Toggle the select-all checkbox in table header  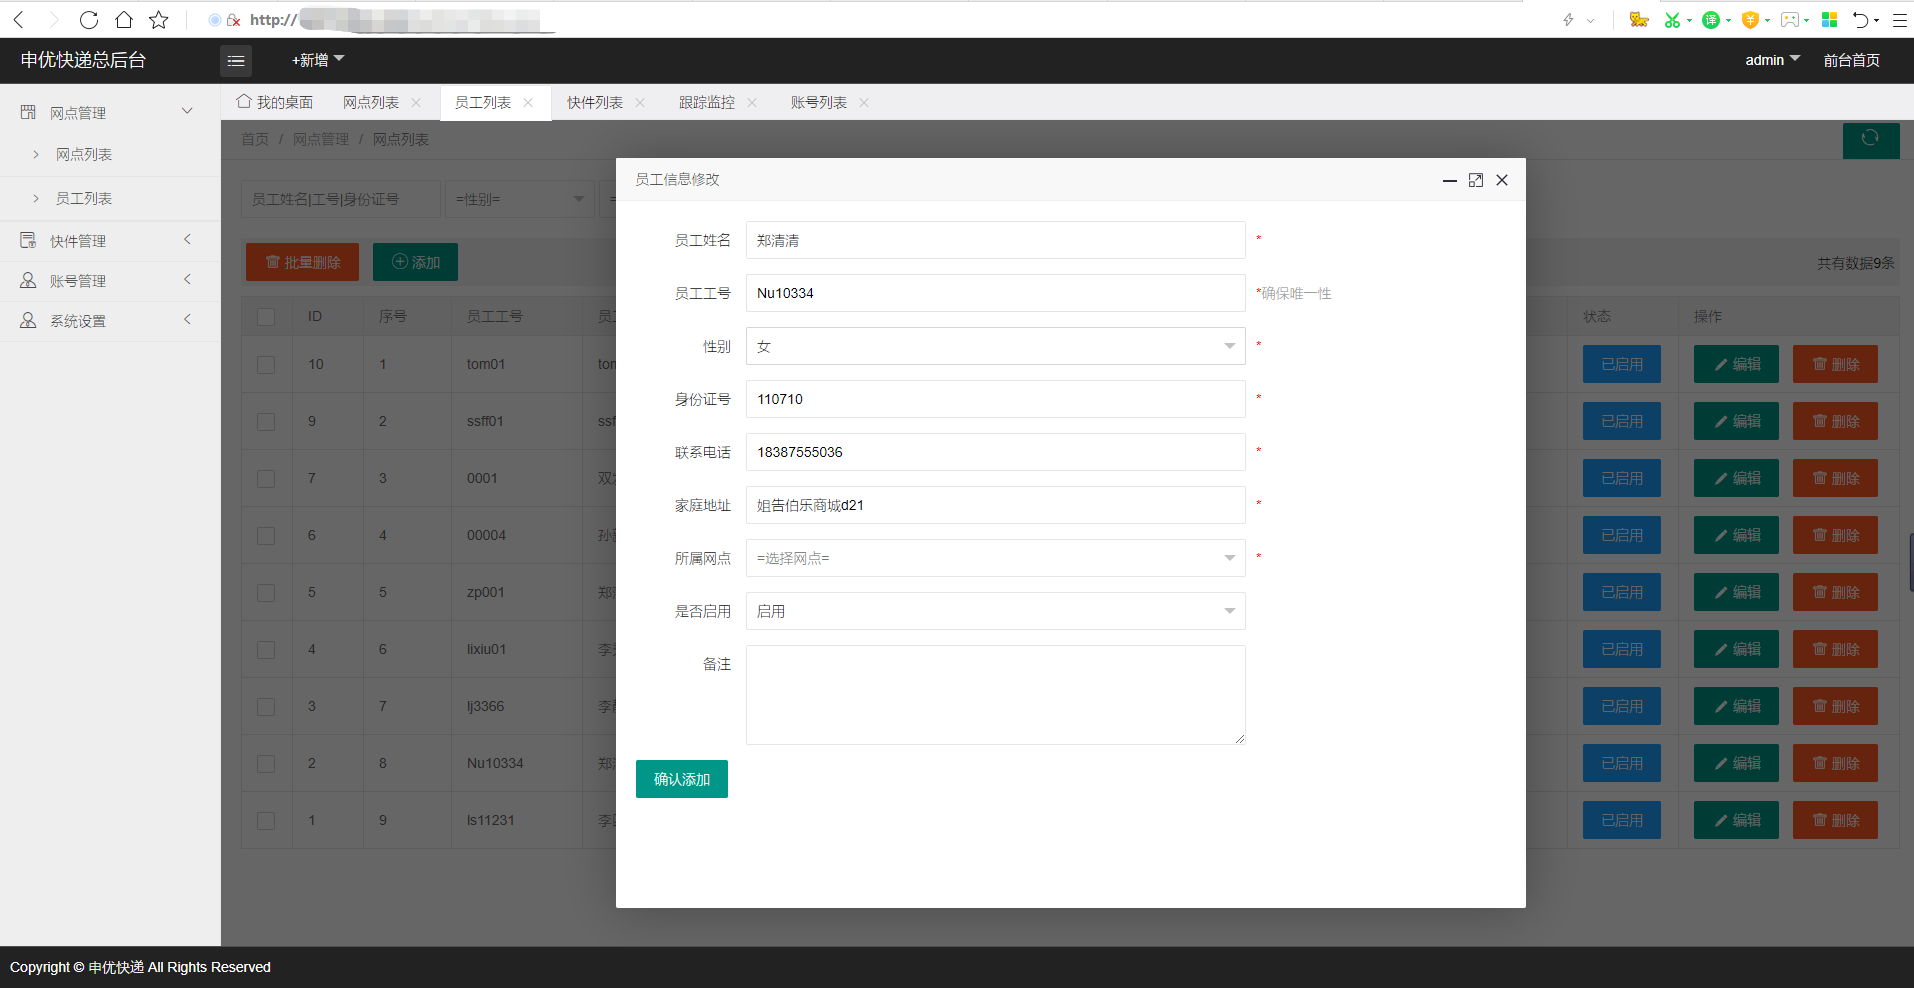pyautogui.click(x=266, y=317)
